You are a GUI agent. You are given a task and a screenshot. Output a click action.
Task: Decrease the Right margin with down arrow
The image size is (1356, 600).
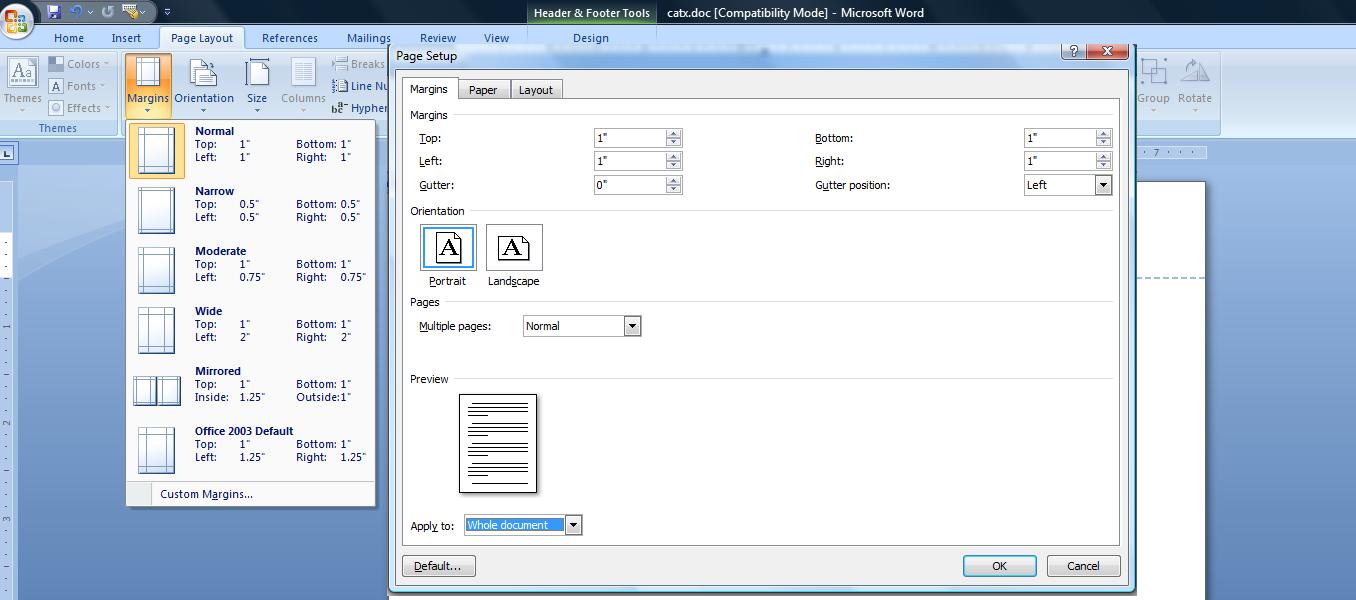tap(1104, 166)
